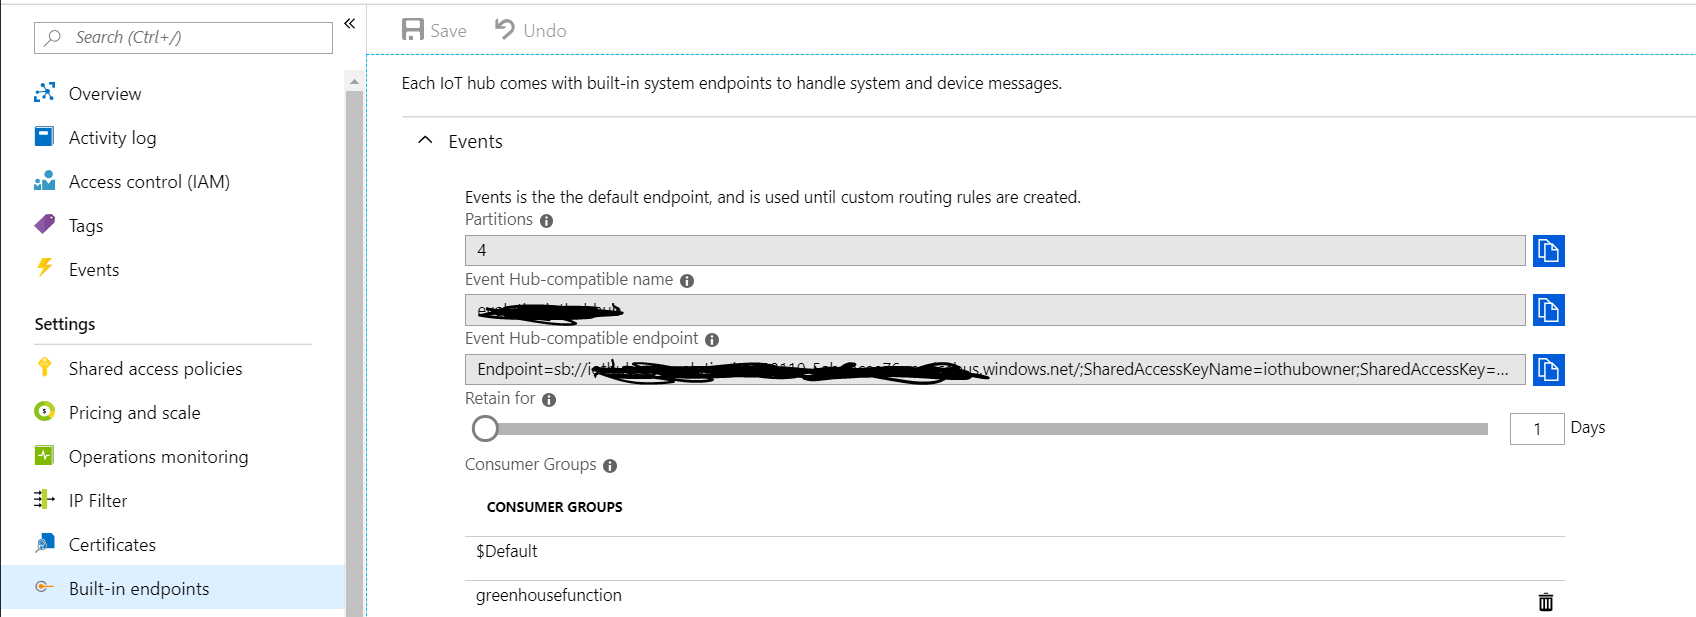Click the Shared access policies key icon
Screen dimensions: 1696x617
tap(44, 367)
